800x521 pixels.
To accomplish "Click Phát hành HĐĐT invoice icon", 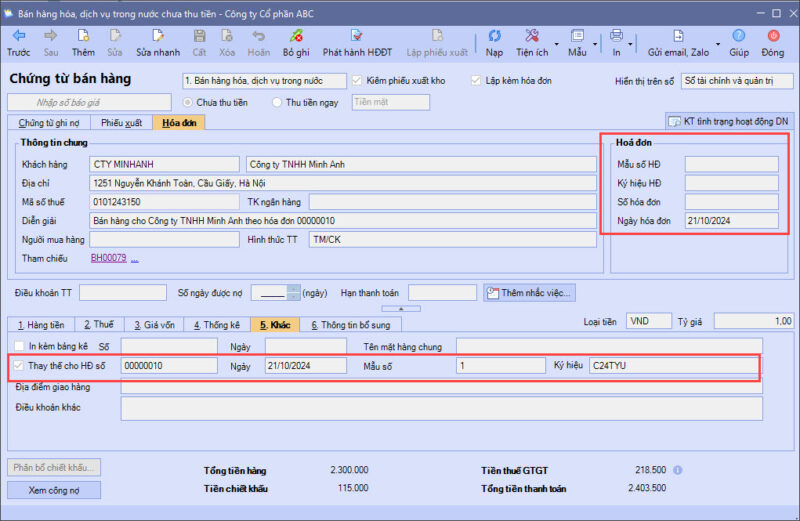I will tap(357, 37).
